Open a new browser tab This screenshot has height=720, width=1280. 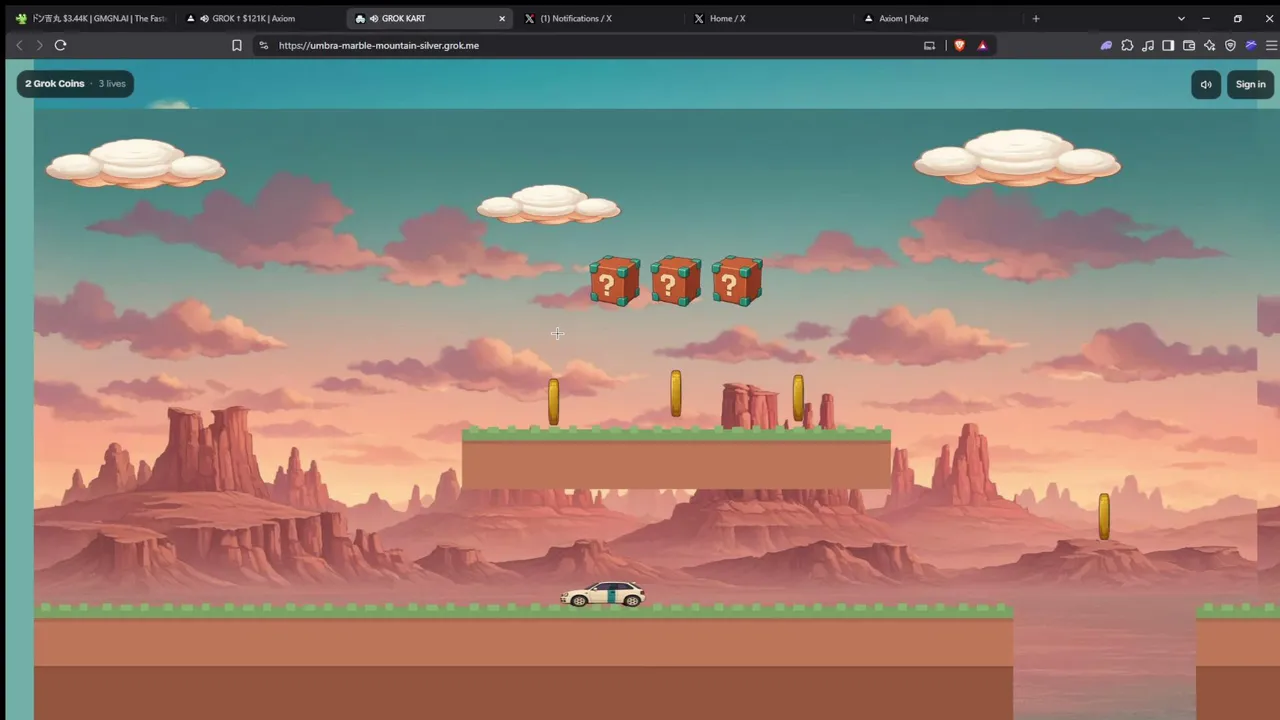pos(1036,18)
